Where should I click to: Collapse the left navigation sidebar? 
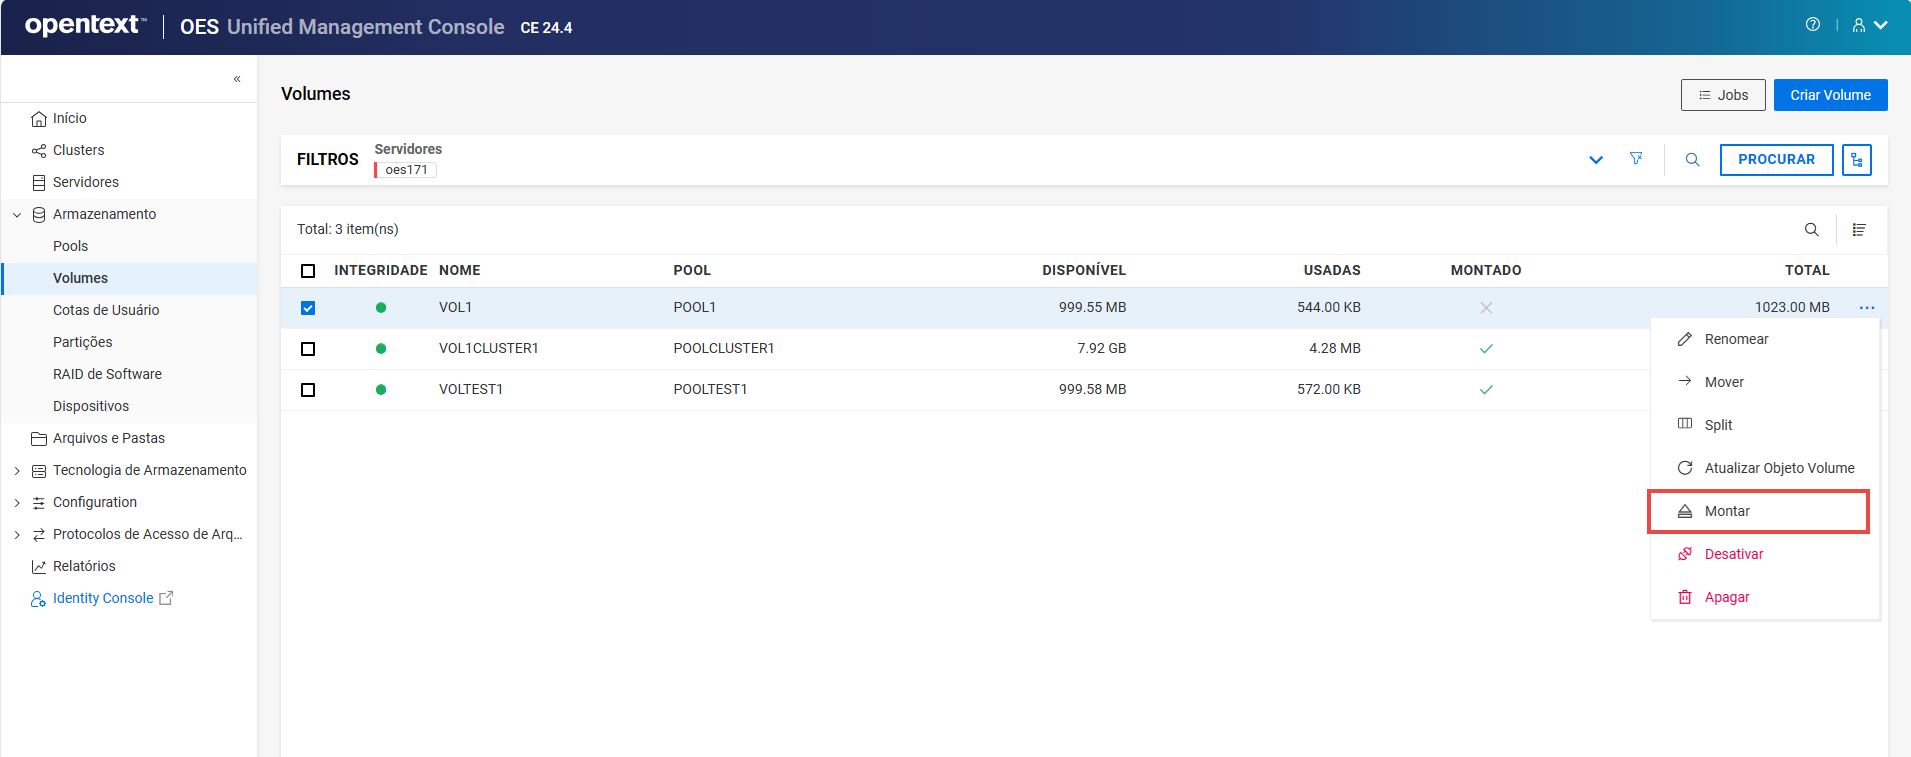237,79
